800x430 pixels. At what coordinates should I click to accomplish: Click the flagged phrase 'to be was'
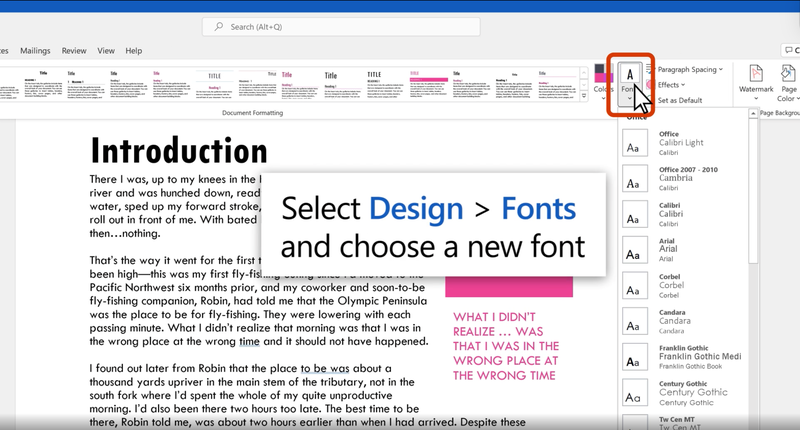[325, 368]
